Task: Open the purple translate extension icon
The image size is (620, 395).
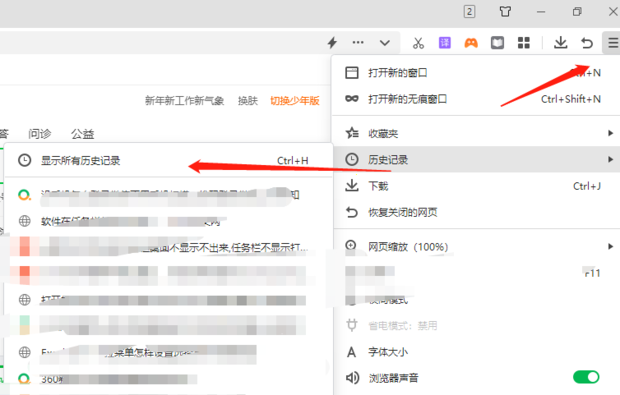Action: point(445,42)
